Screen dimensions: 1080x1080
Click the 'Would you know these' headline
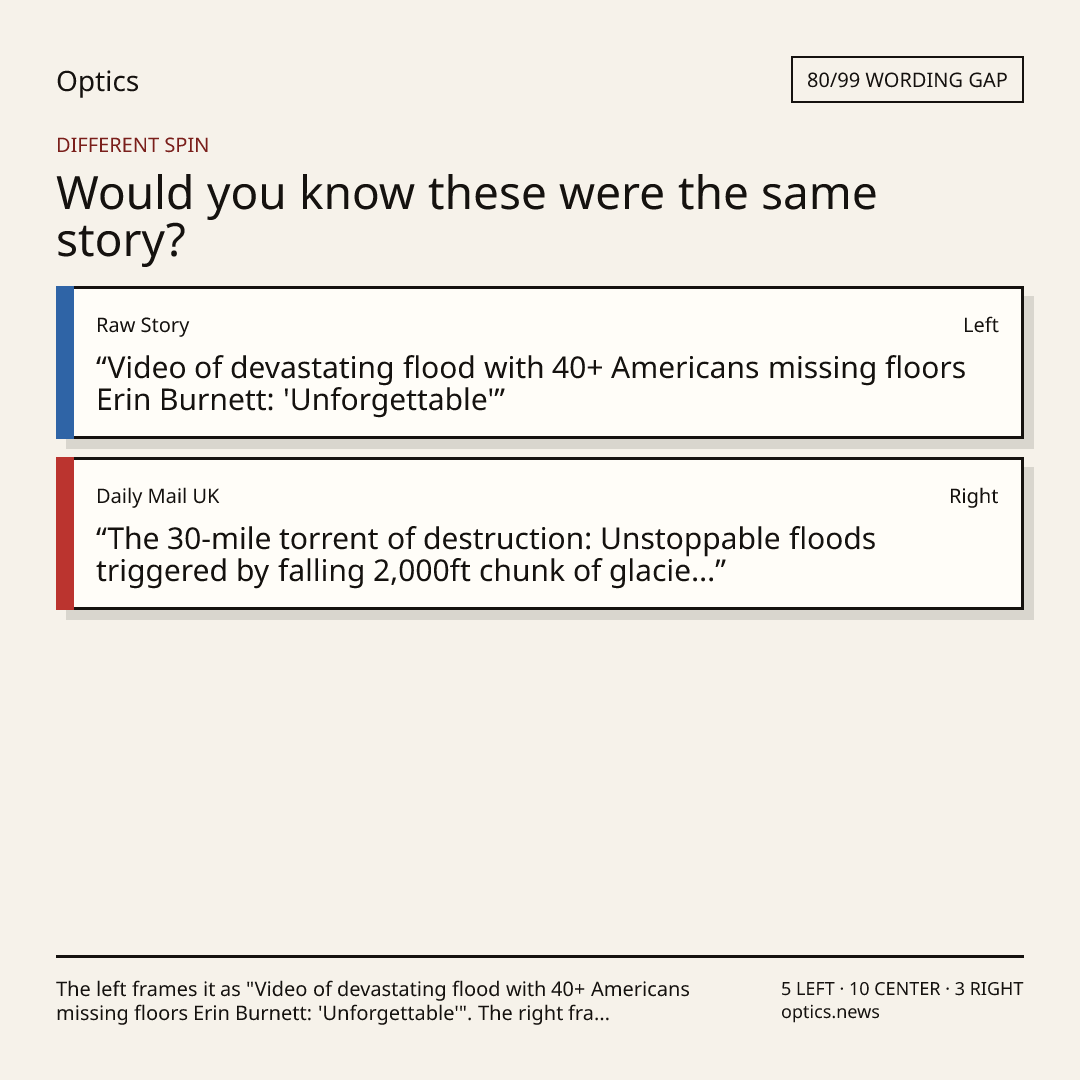466,216
